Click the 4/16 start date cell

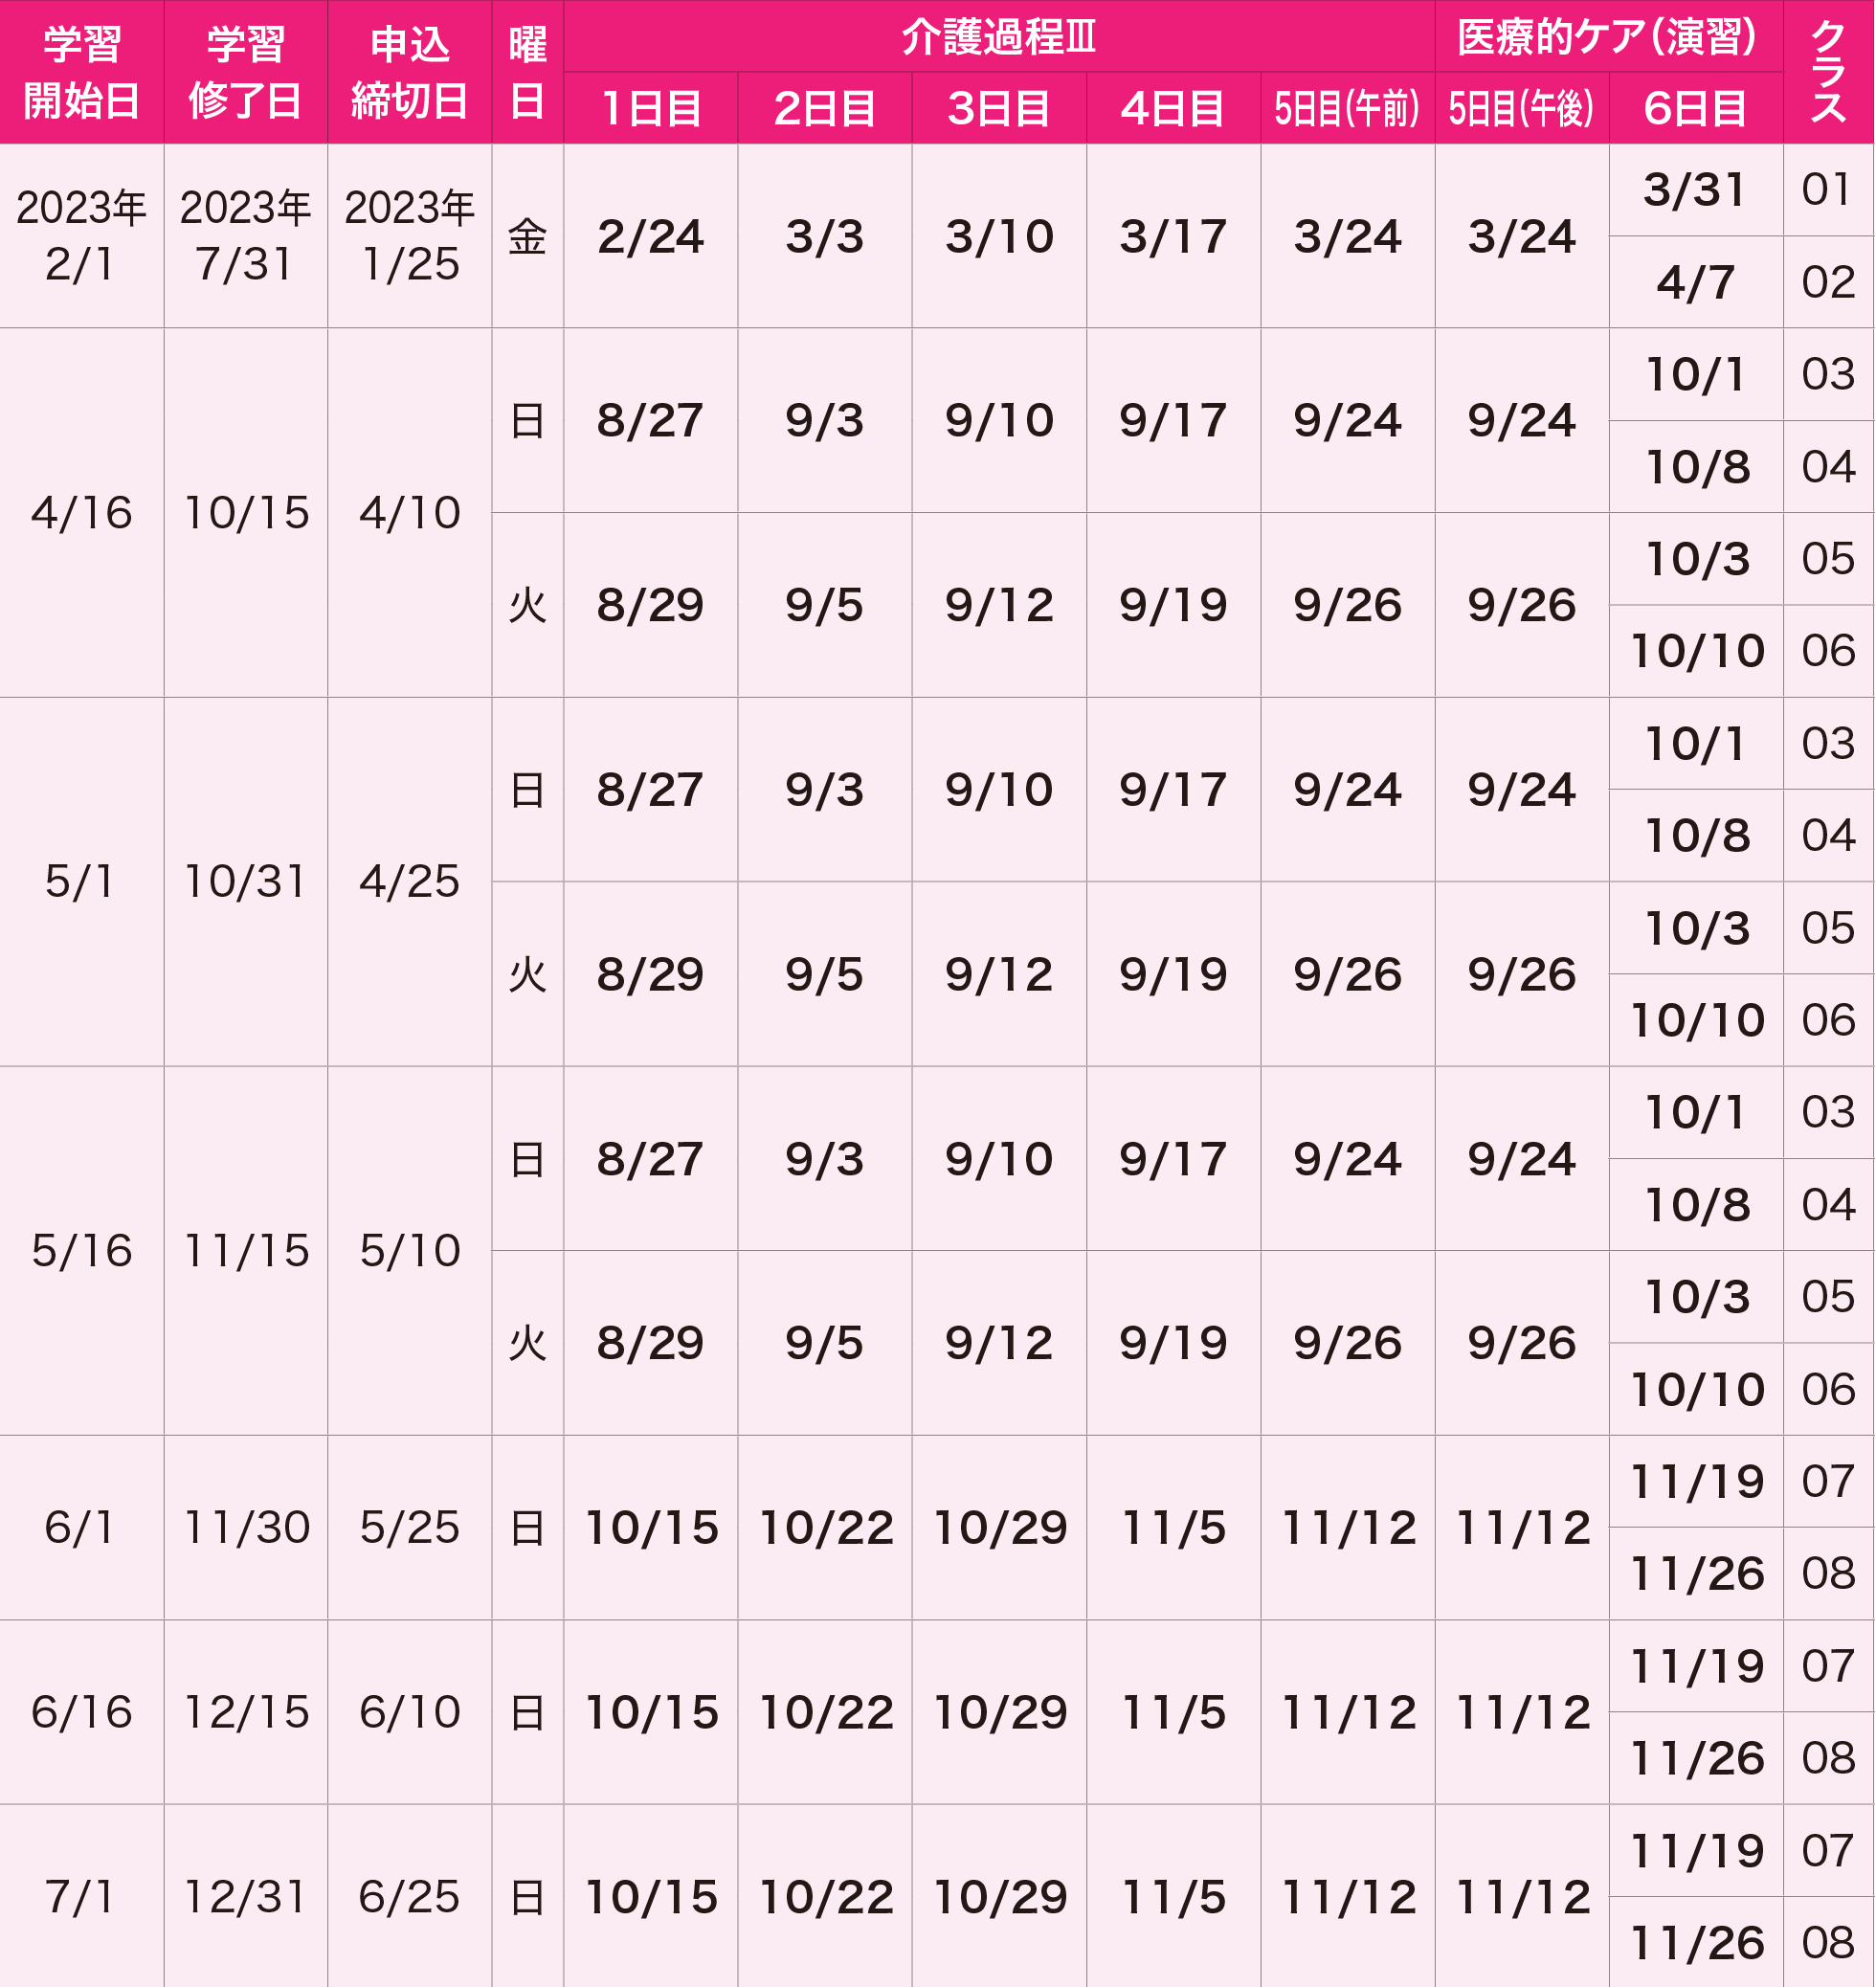pyautogui.click(x=82, y=513)
